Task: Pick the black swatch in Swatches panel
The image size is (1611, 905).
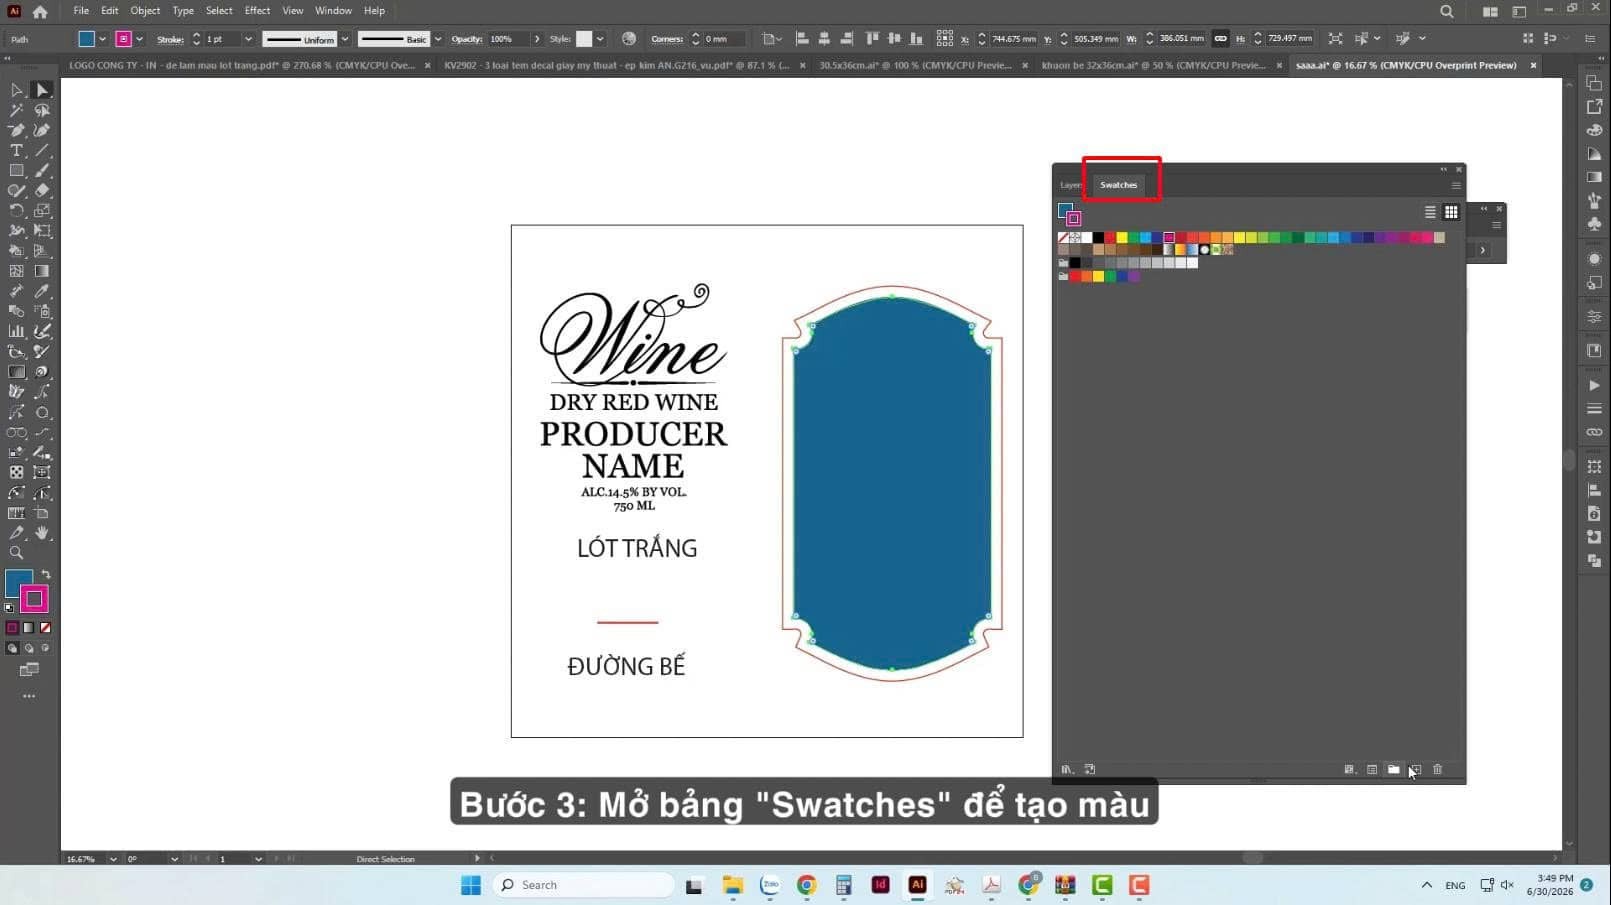Action: pyautogui.click(x=1098, y=237)
